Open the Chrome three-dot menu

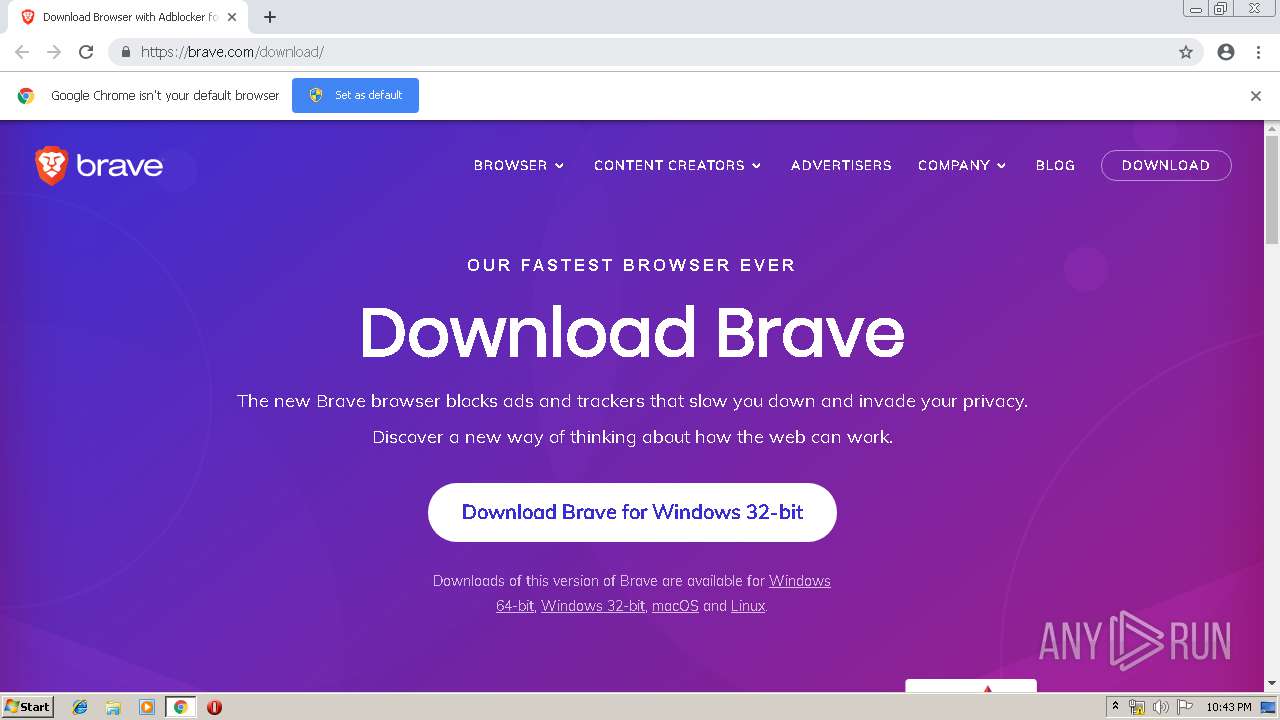[x=1258, y=52]
